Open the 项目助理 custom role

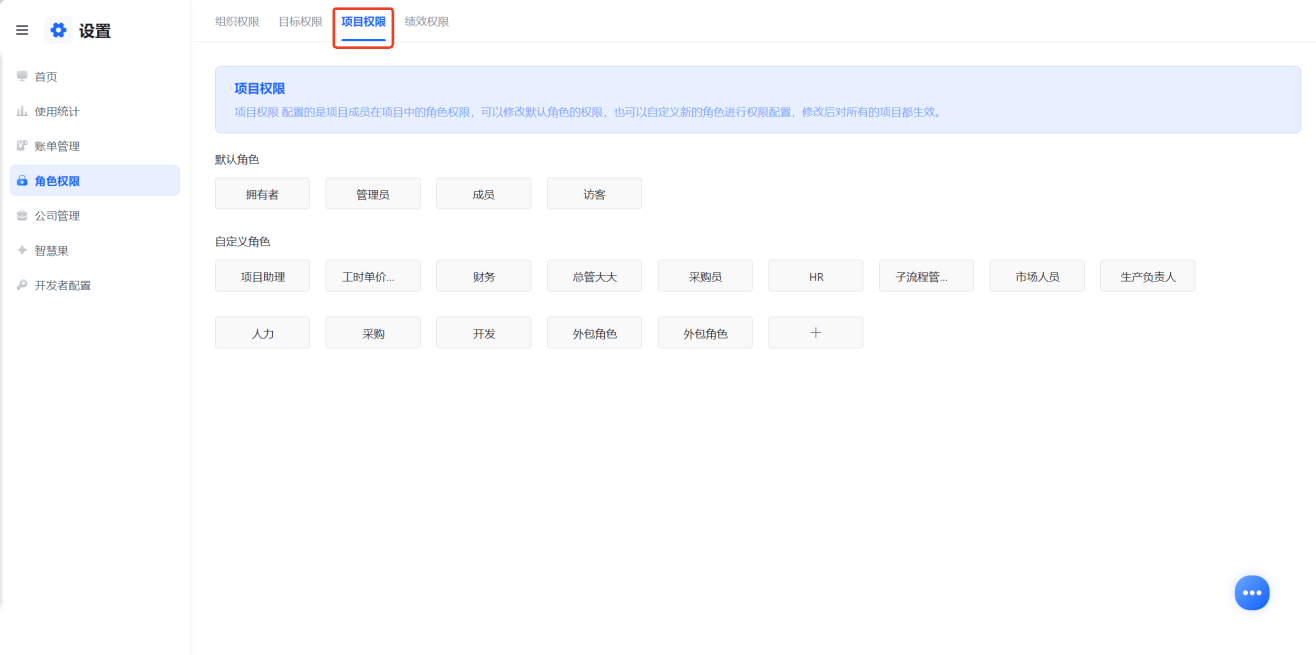[x=262, y=276]
